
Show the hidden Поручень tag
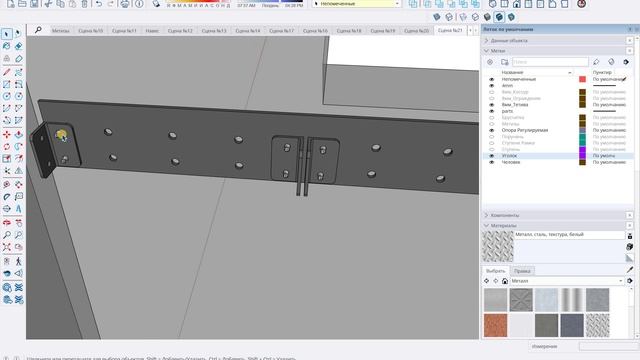coord(491,137)
